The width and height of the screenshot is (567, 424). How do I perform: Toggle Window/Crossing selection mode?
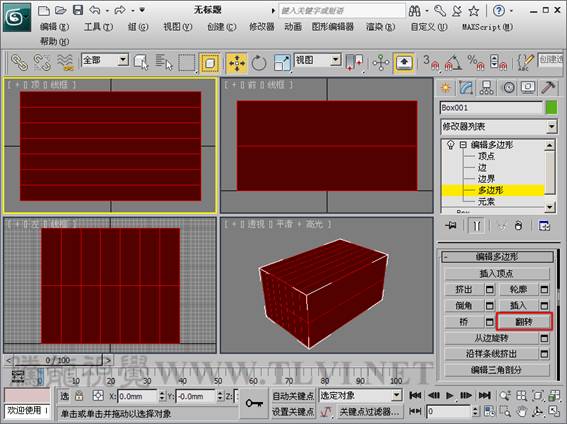coord(209,63)
